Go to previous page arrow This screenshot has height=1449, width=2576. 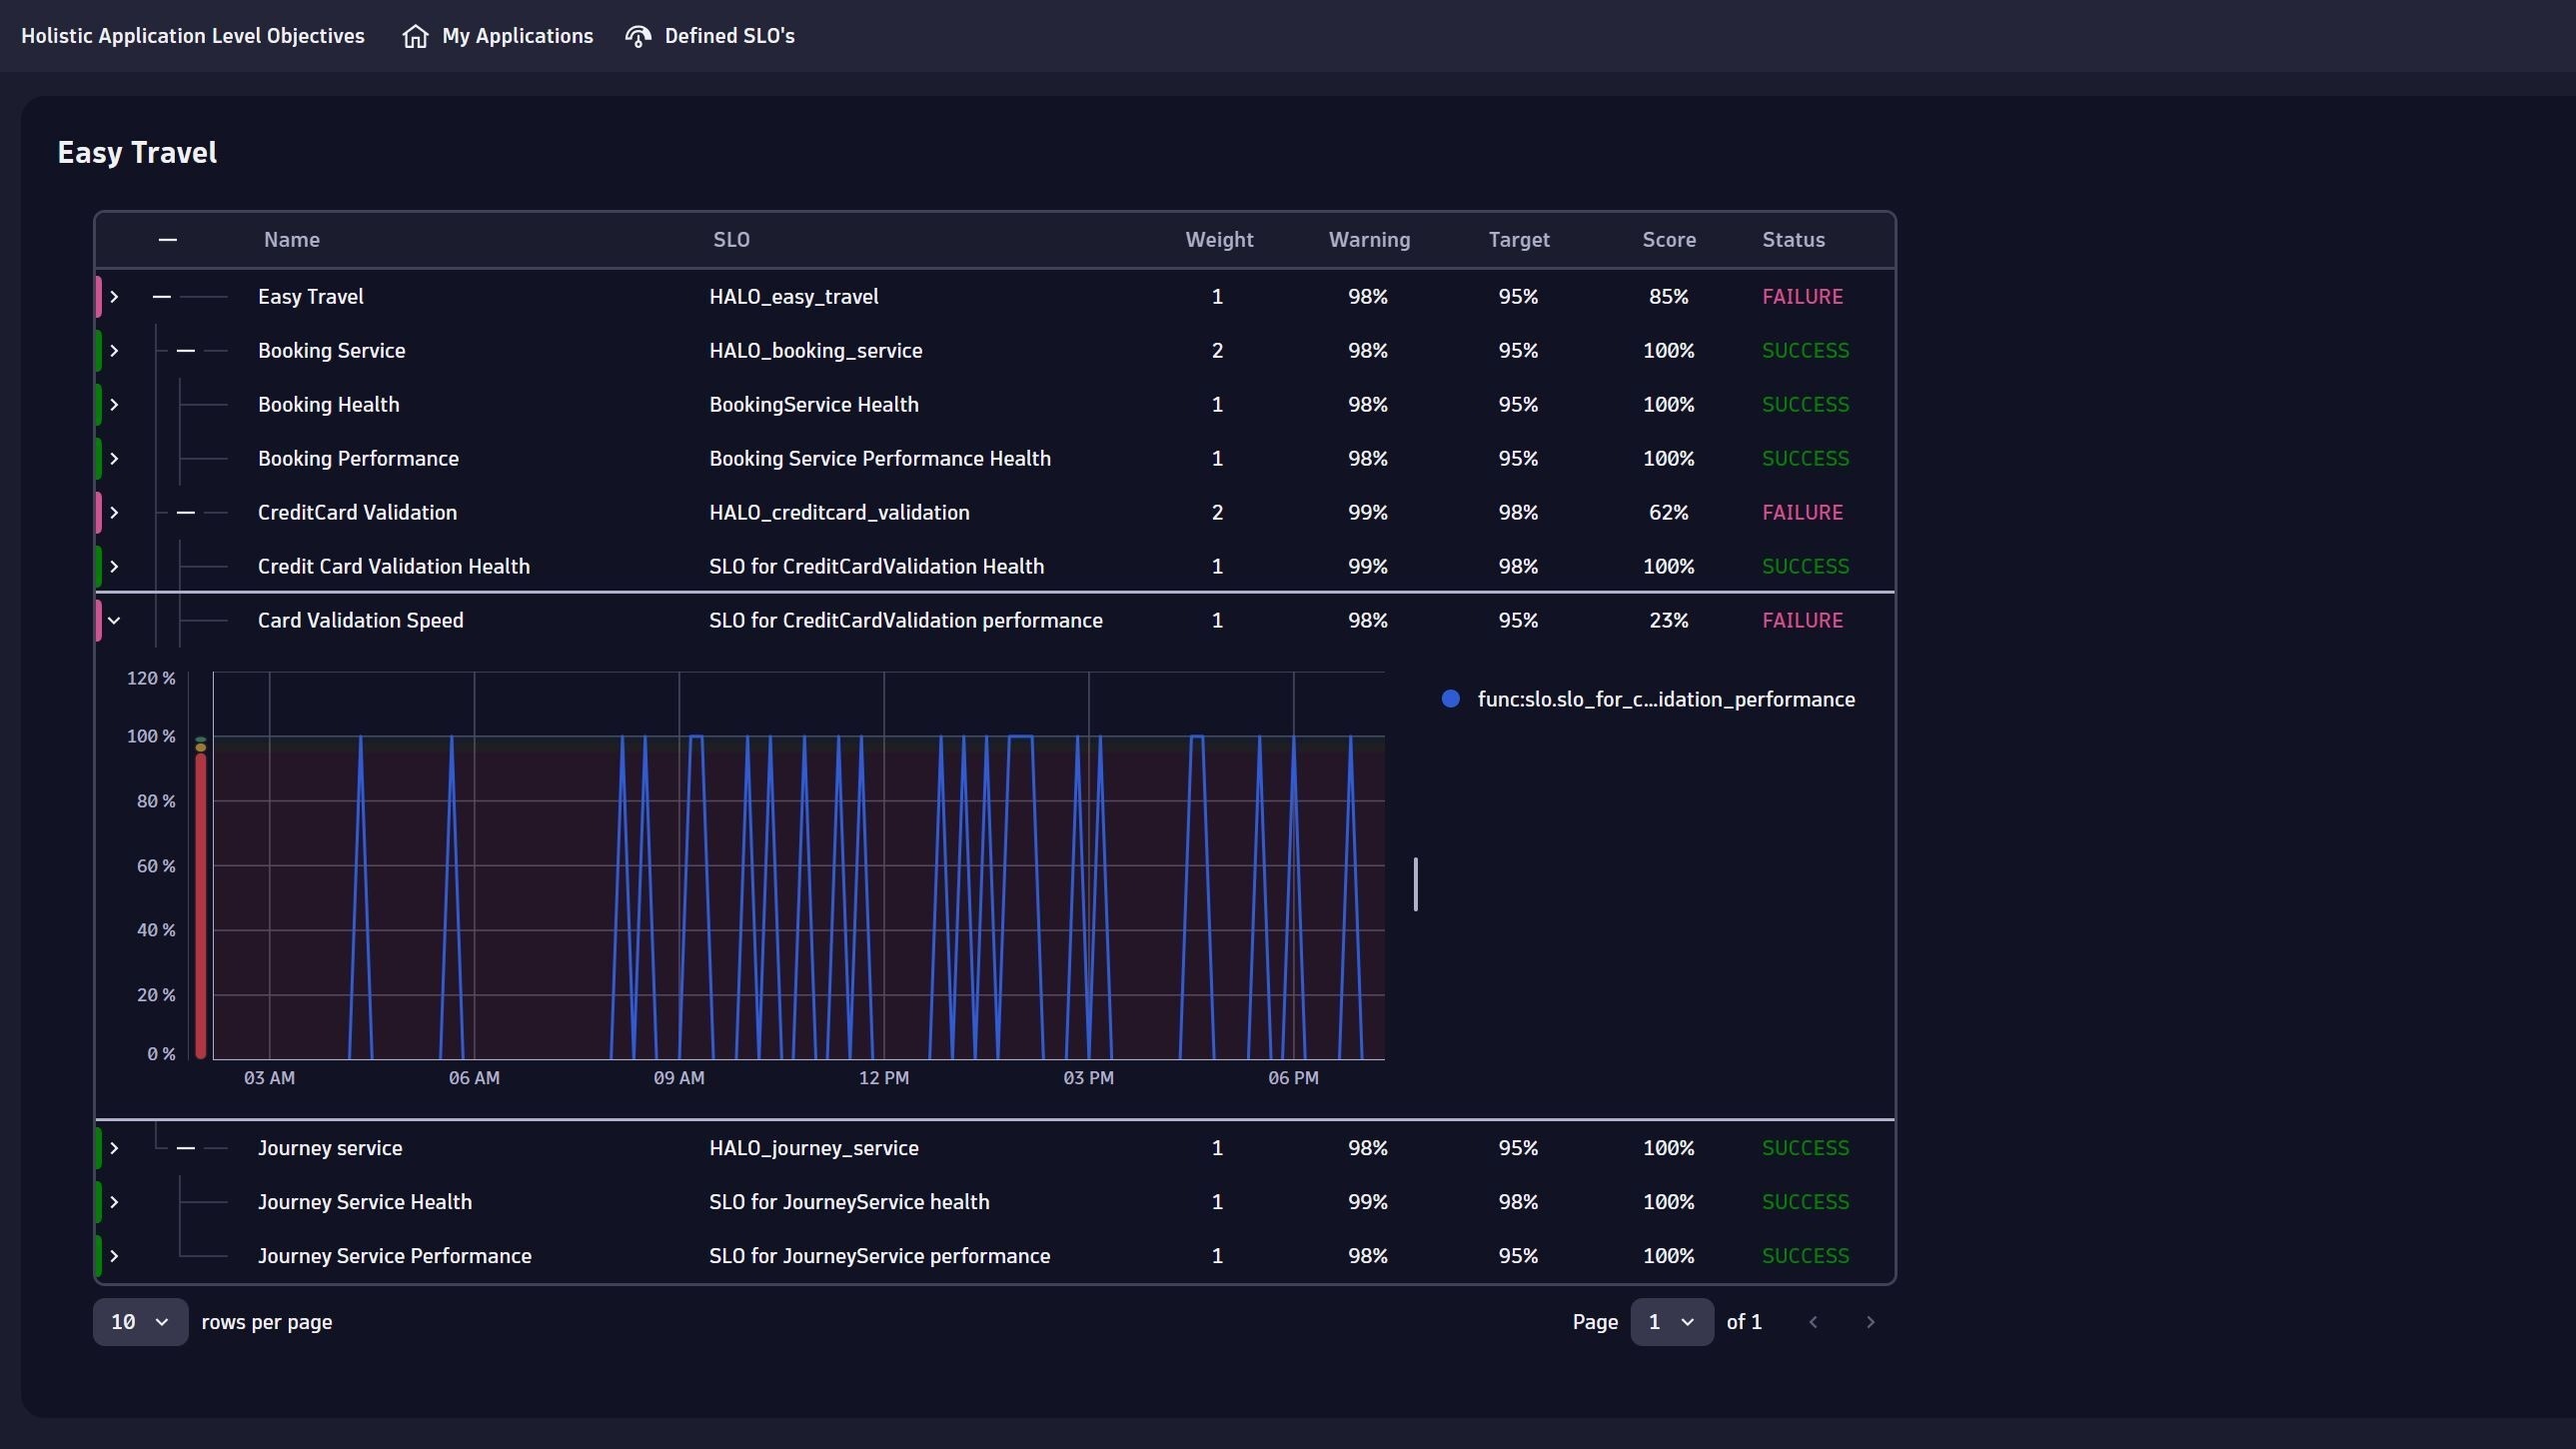pos(1813,1322)
